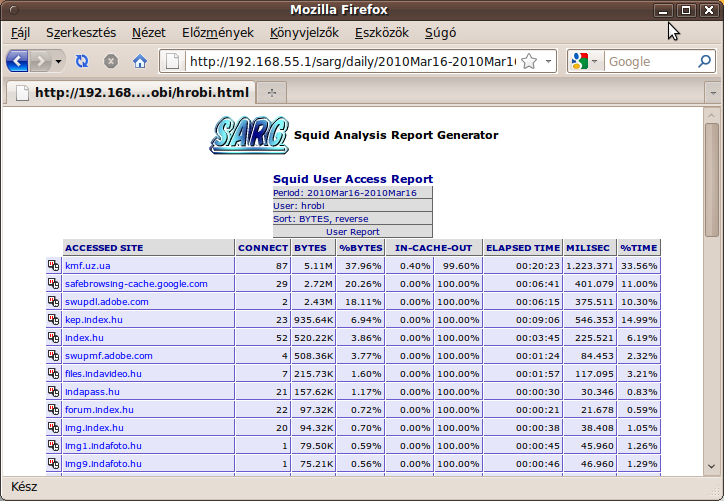
Task: Click the SARG logo image
Action: [249, 134]
